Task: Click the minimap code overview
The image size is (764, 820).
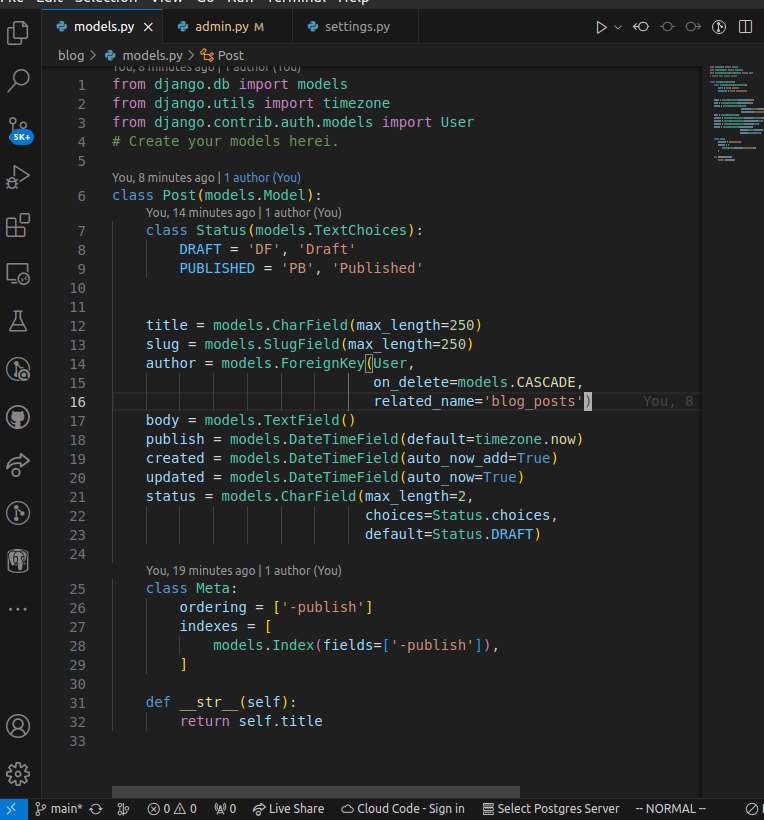Action: click(x=737, y=113)
